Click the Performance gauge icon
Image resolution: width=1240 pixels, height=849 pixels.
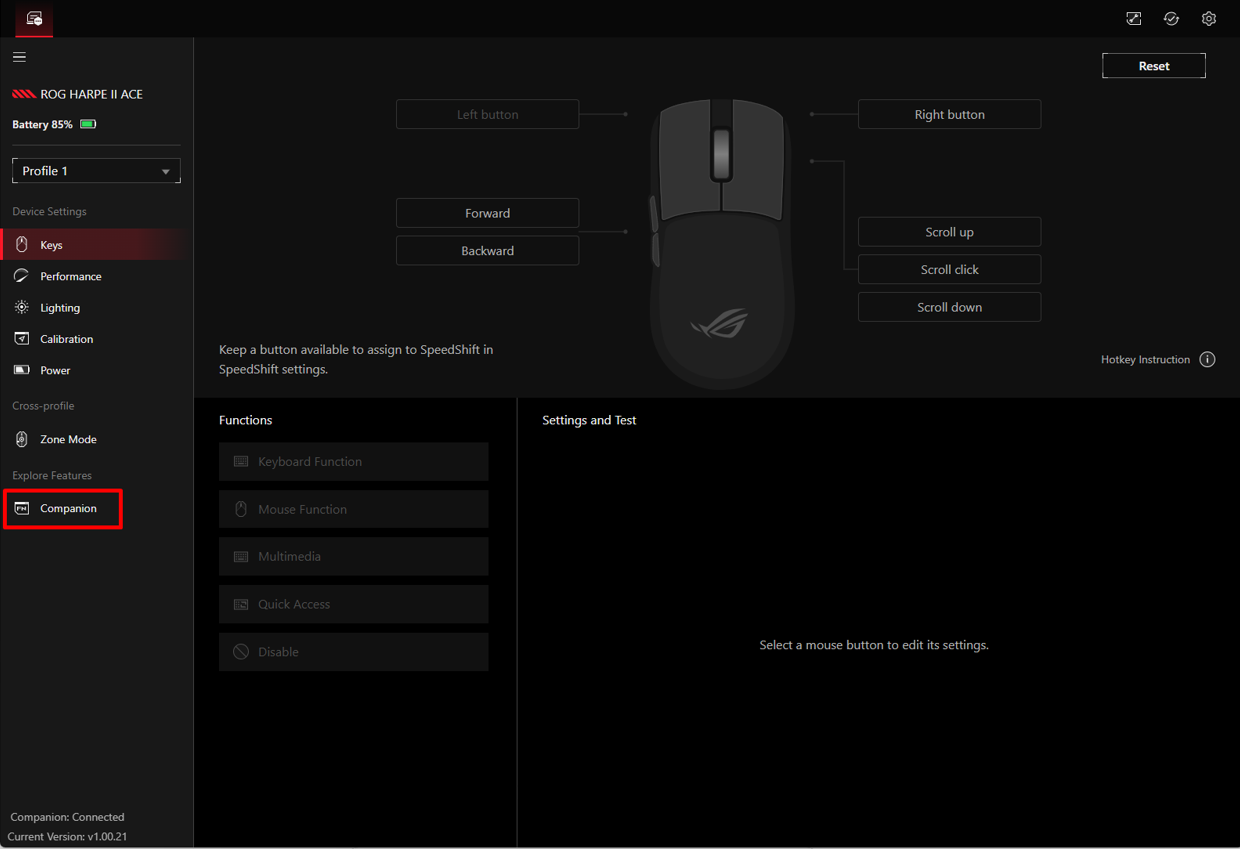[x=21, y=276]
